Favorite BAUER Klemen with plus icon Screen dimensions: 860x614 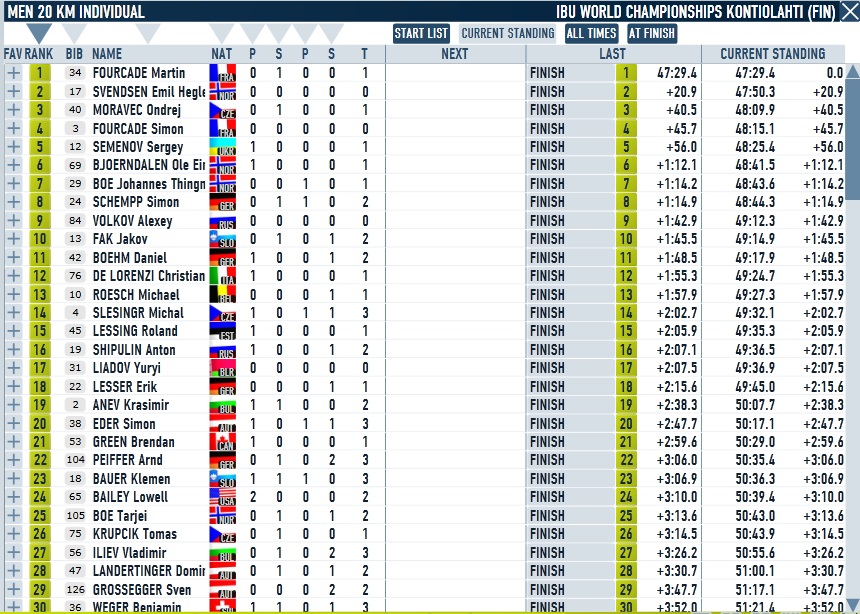coord(14,479)
